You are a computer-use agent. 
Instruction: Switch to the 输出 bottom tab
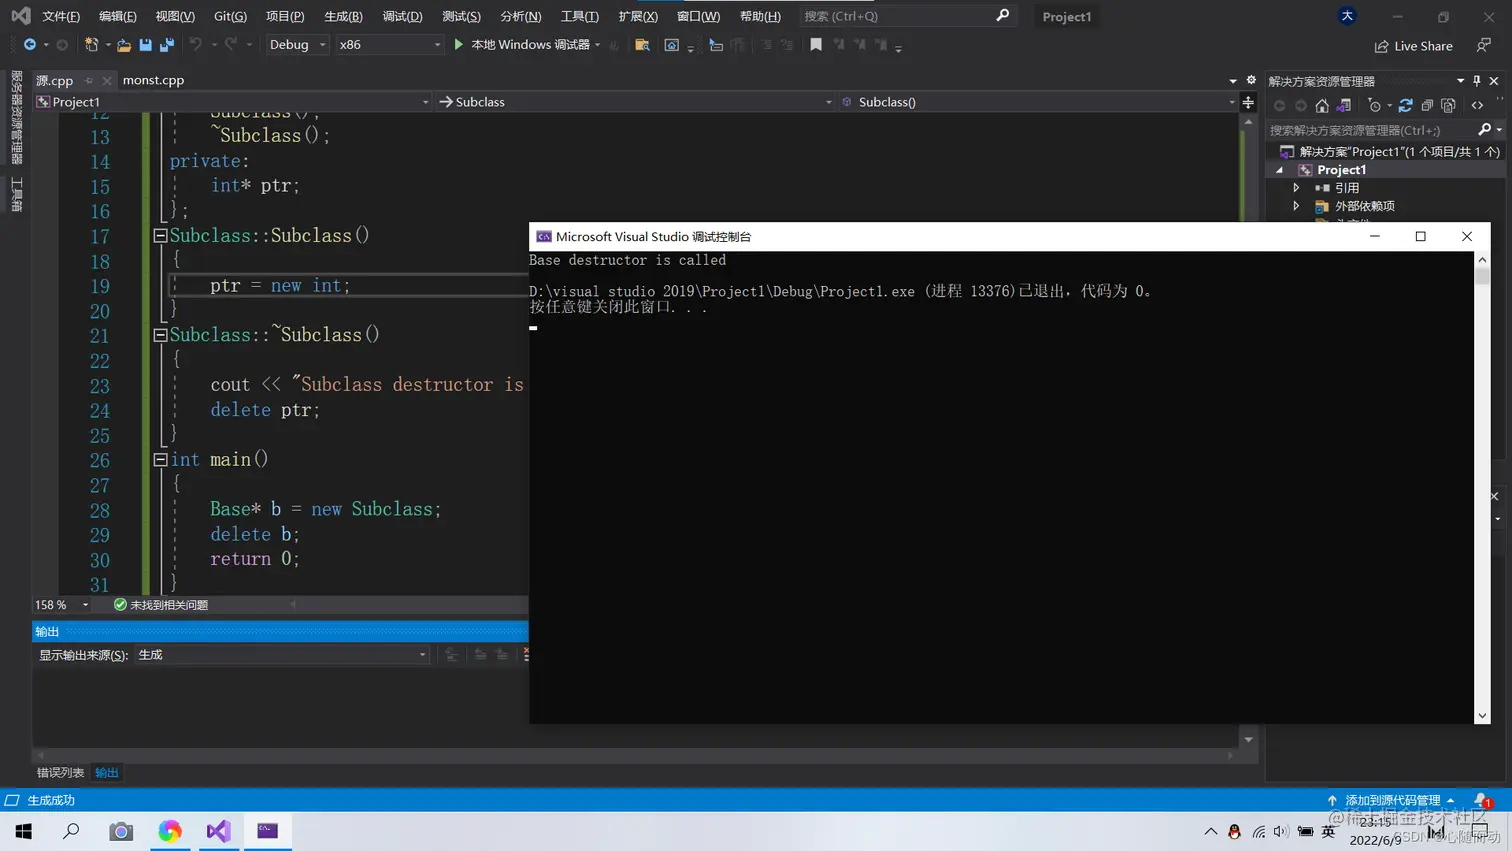[106, 773]
